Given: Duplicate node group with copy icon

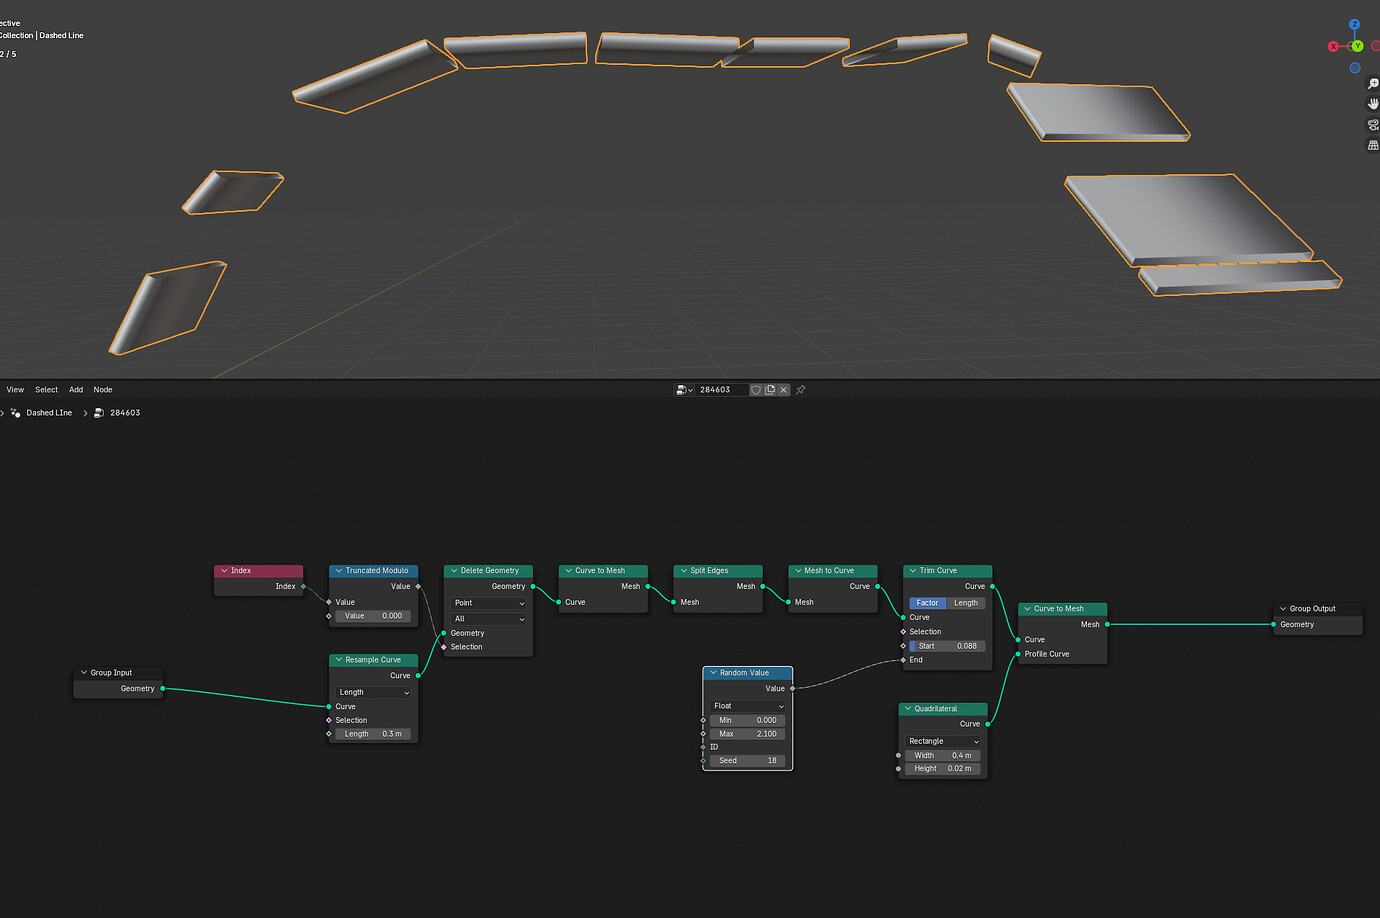Looking at the screenshot, I should [x=770, y=390].
